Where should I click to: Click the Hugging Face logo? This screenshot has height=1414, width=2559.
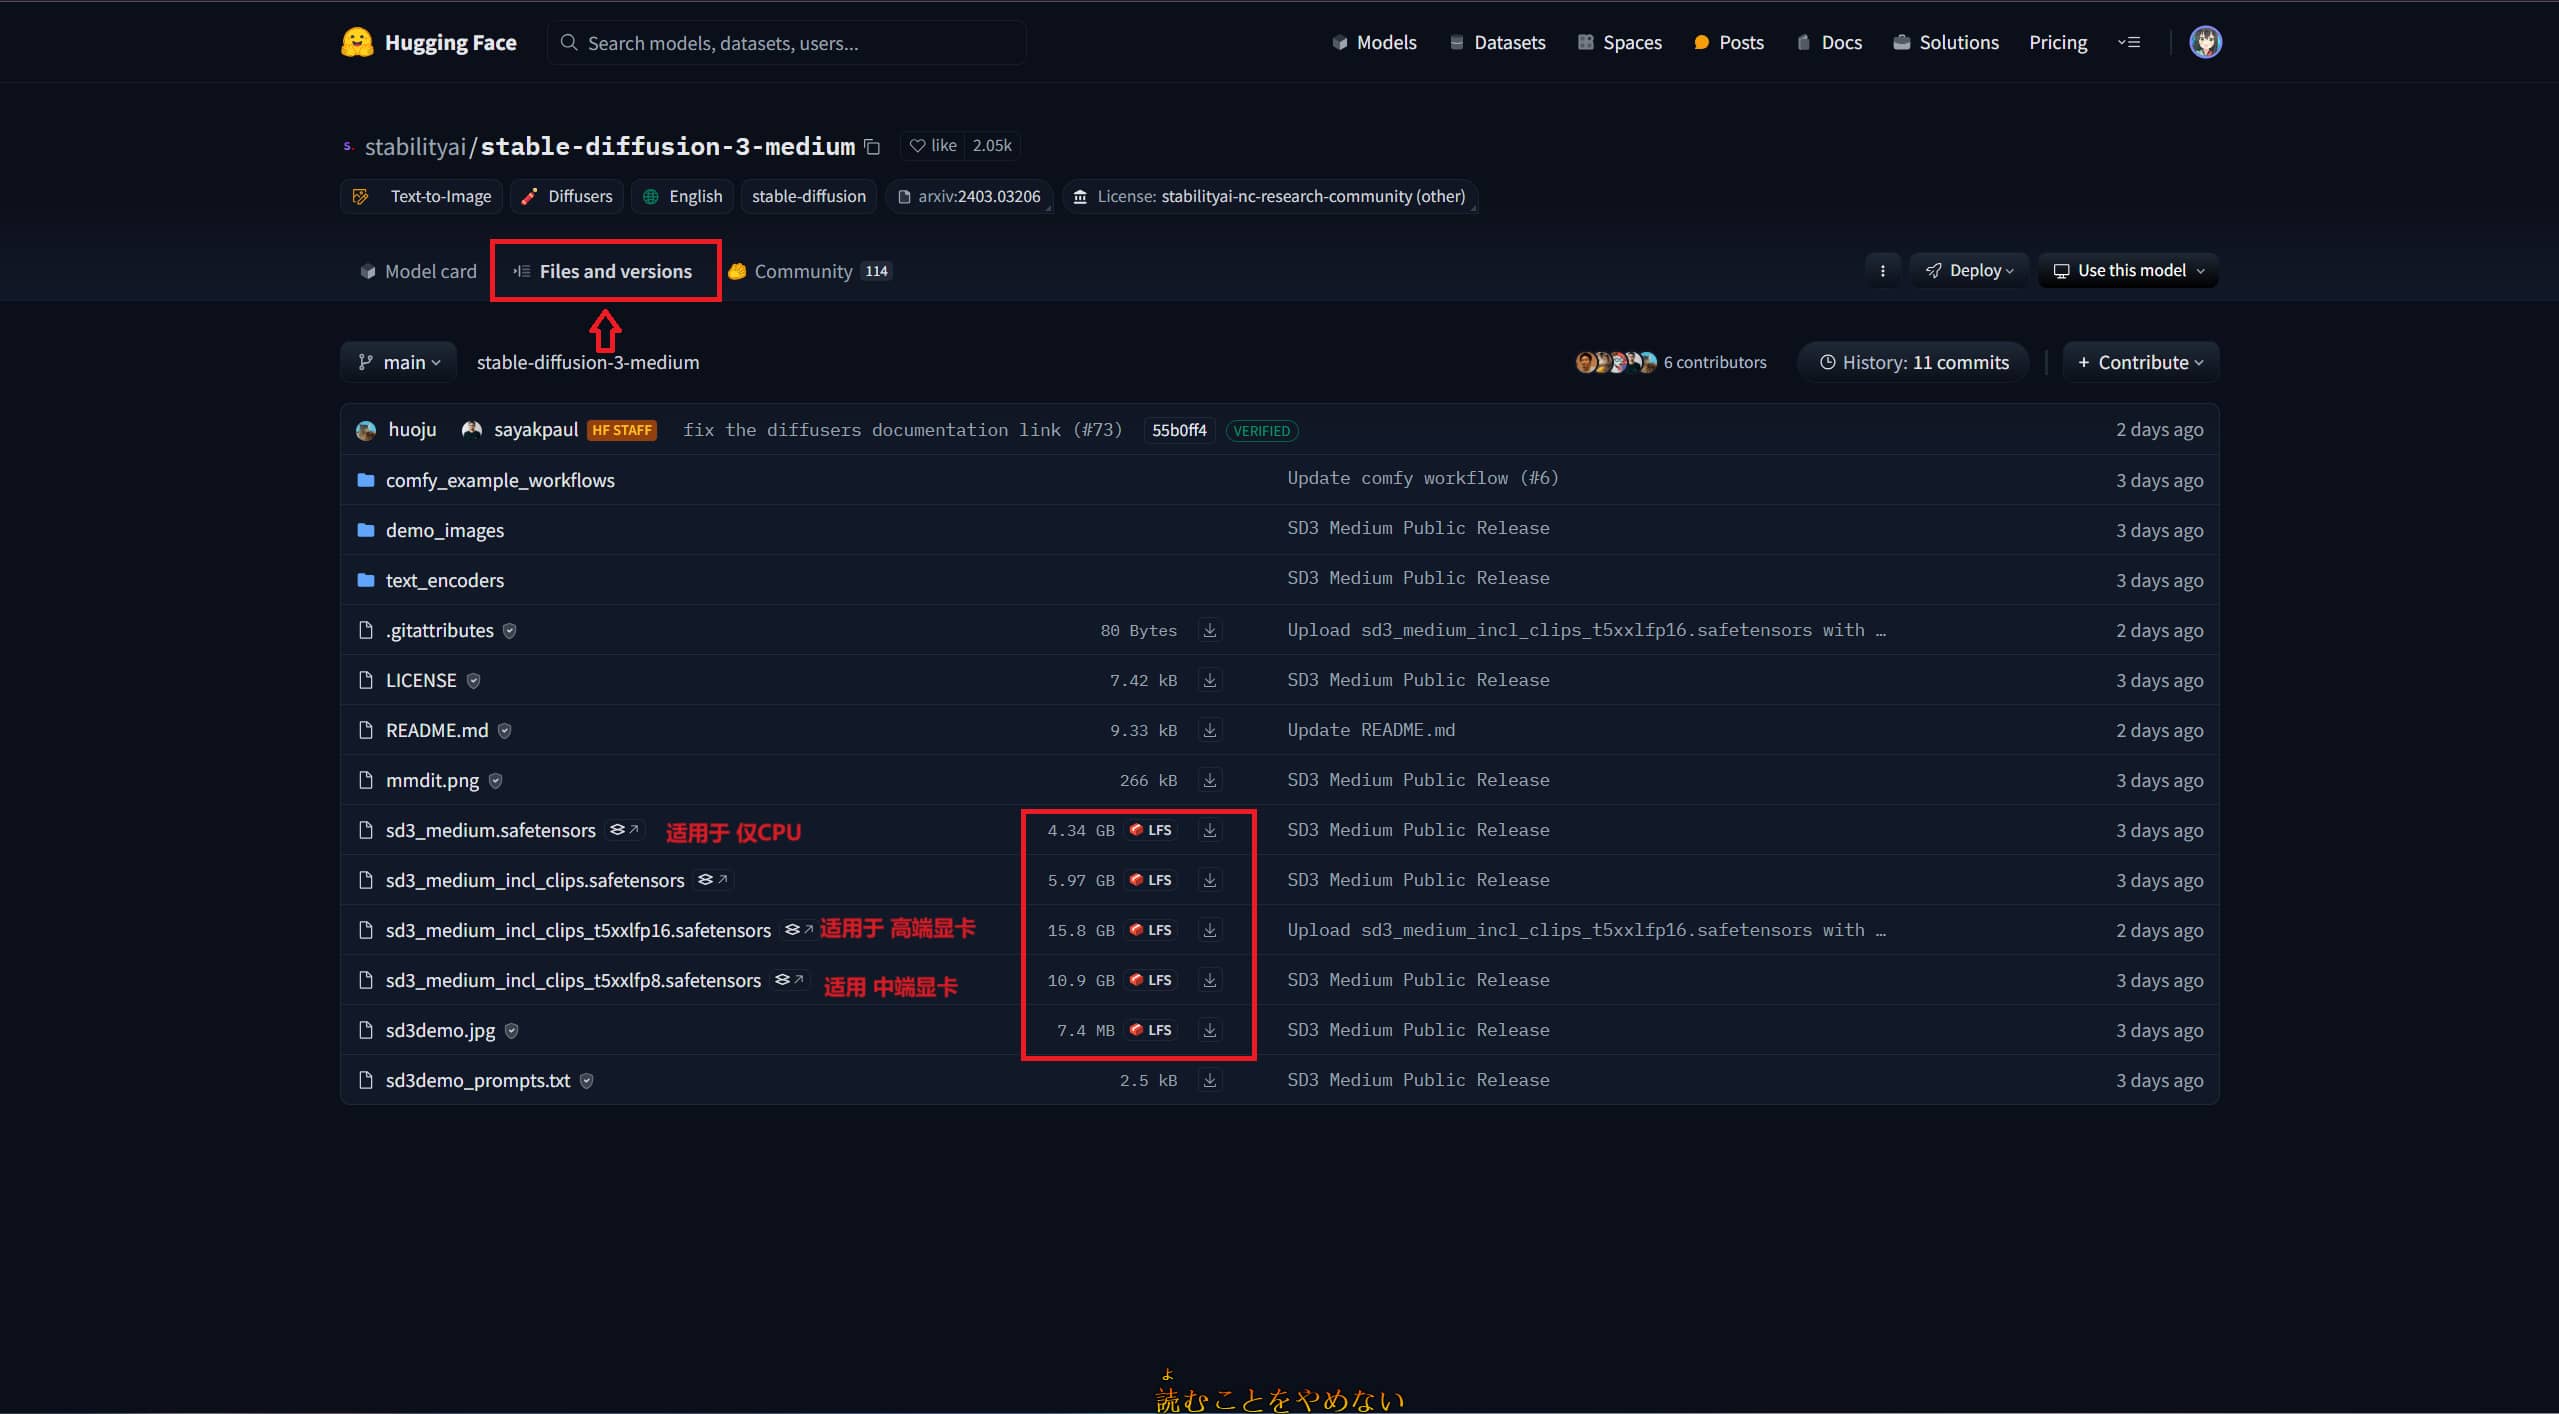point(429,42)
